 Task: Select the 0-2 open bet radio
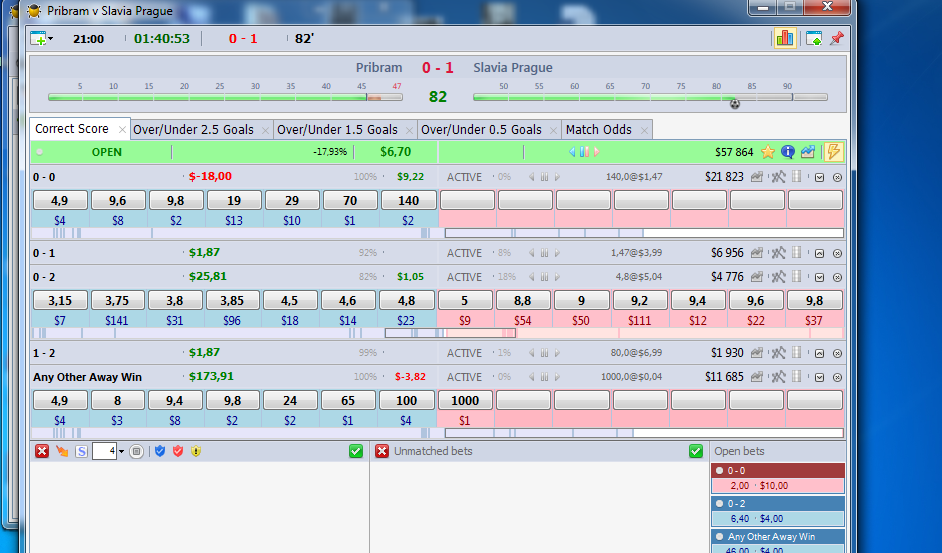(719, 504)
